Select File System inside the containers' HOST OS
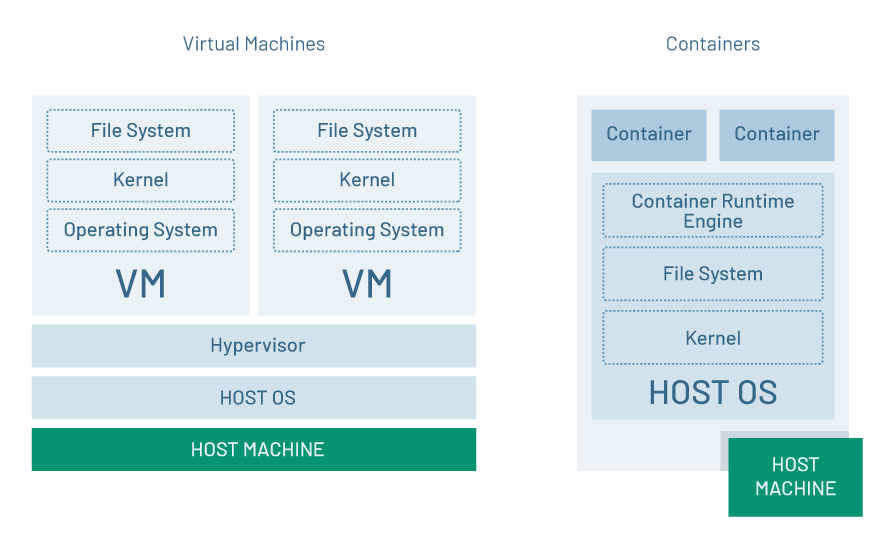 point(712,274)
